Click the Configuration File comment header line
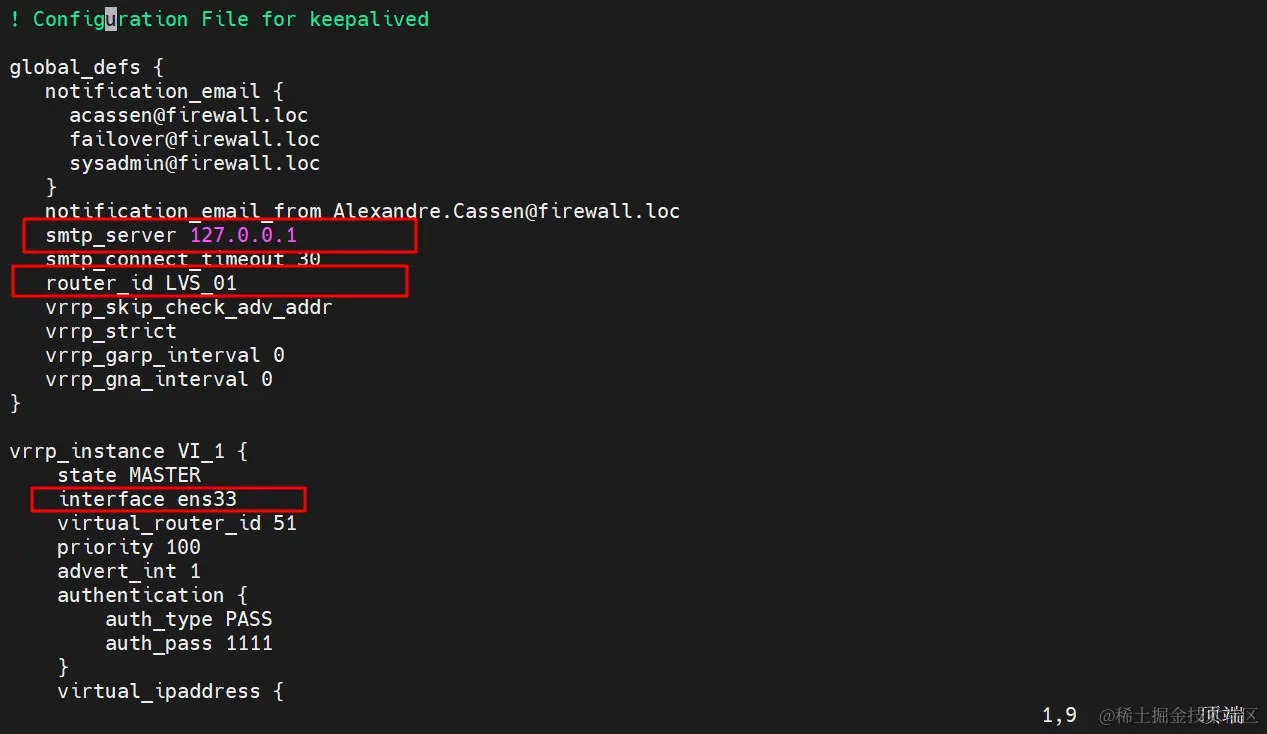This screenshot has height=734, width=1267. (x=219, y=19)
